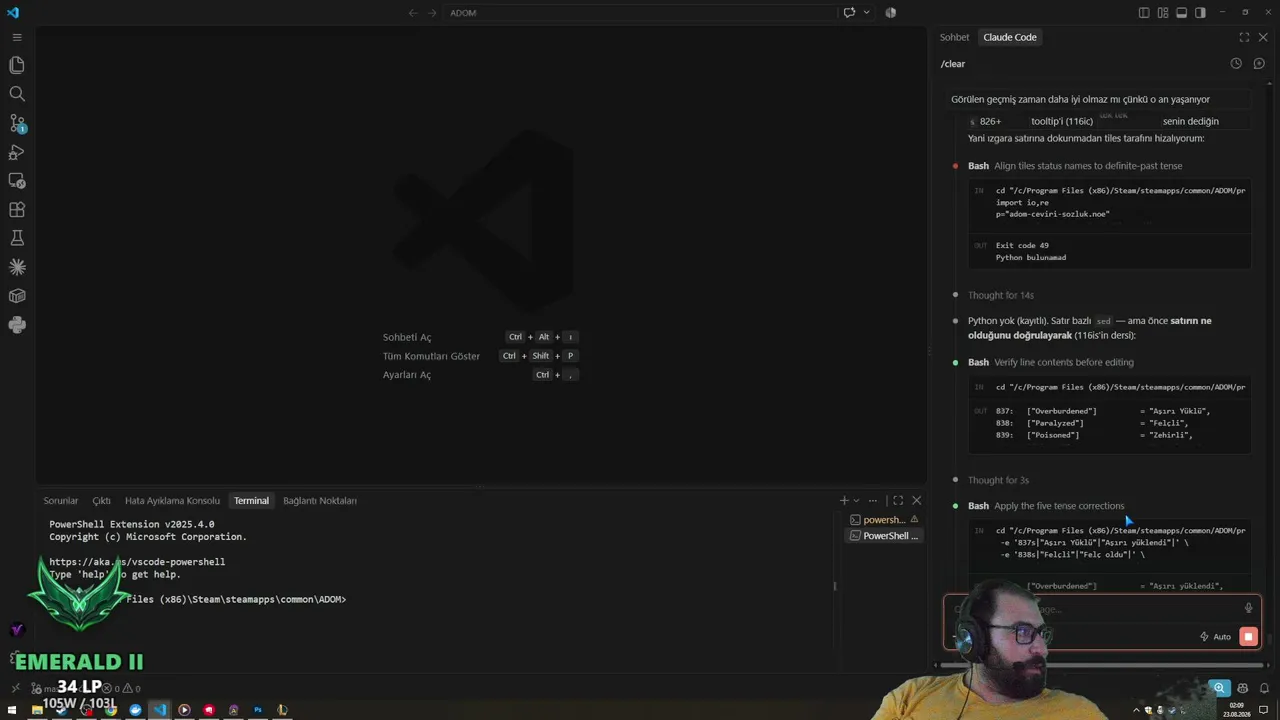
Task: Open terminal panel more actions menu
Action: pos(873,500)
